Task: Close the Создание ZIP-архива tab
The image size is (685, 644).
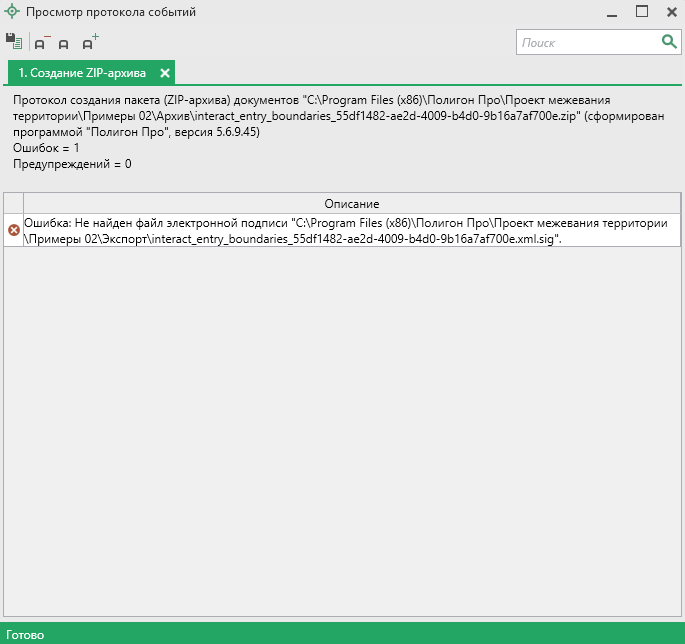Action: pos(165,73)
